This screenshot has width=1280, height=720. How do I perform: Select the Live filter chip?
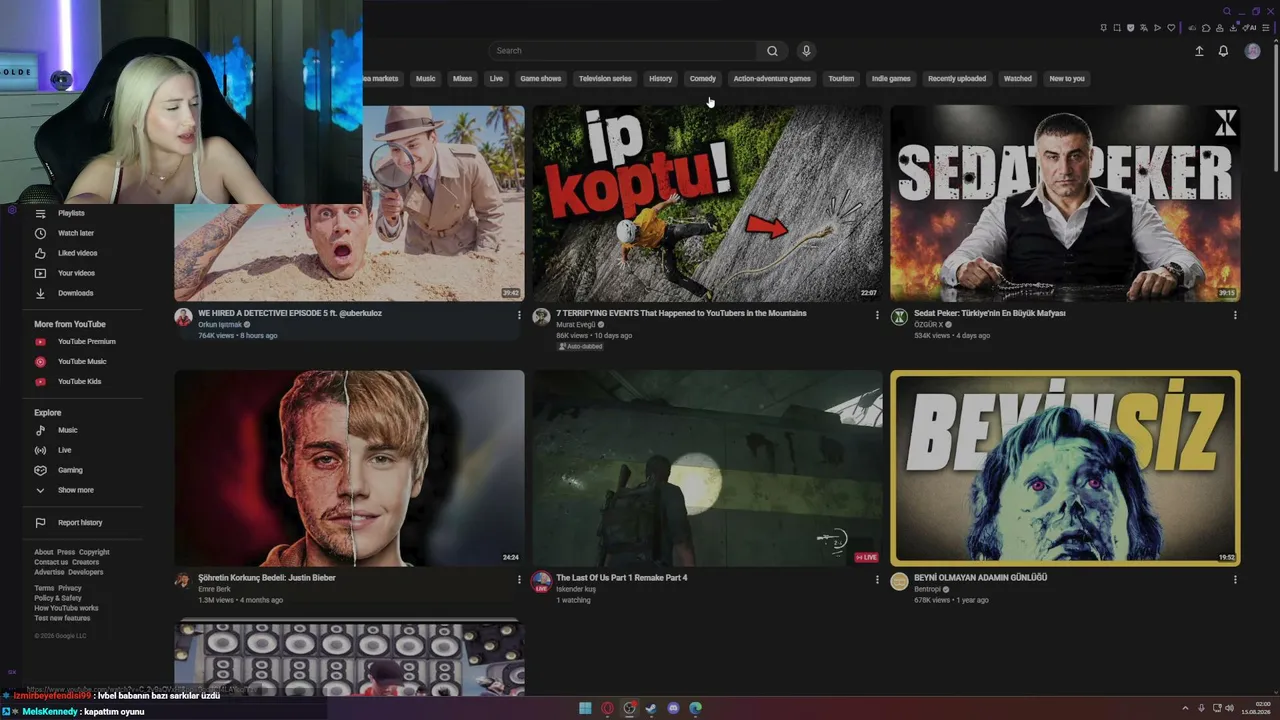coord(496,79)
